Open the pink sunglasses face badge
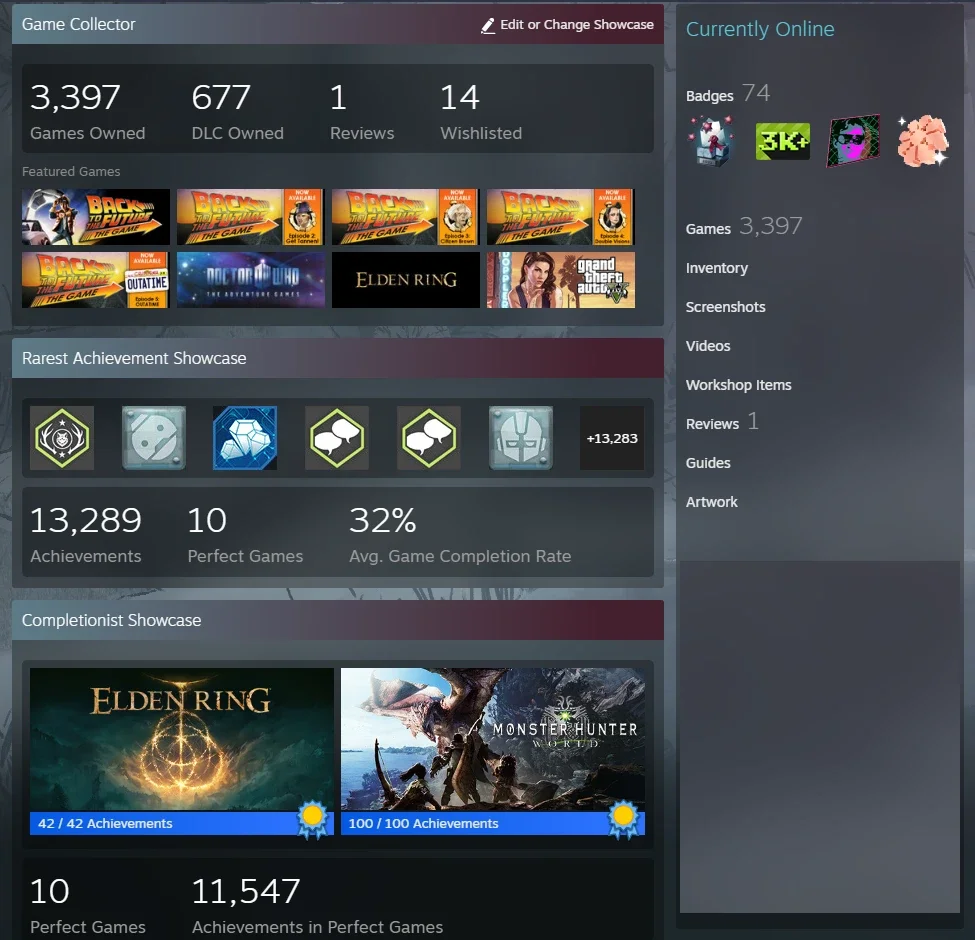This screenshot has width=975, height=940. [x=853, y=141]
